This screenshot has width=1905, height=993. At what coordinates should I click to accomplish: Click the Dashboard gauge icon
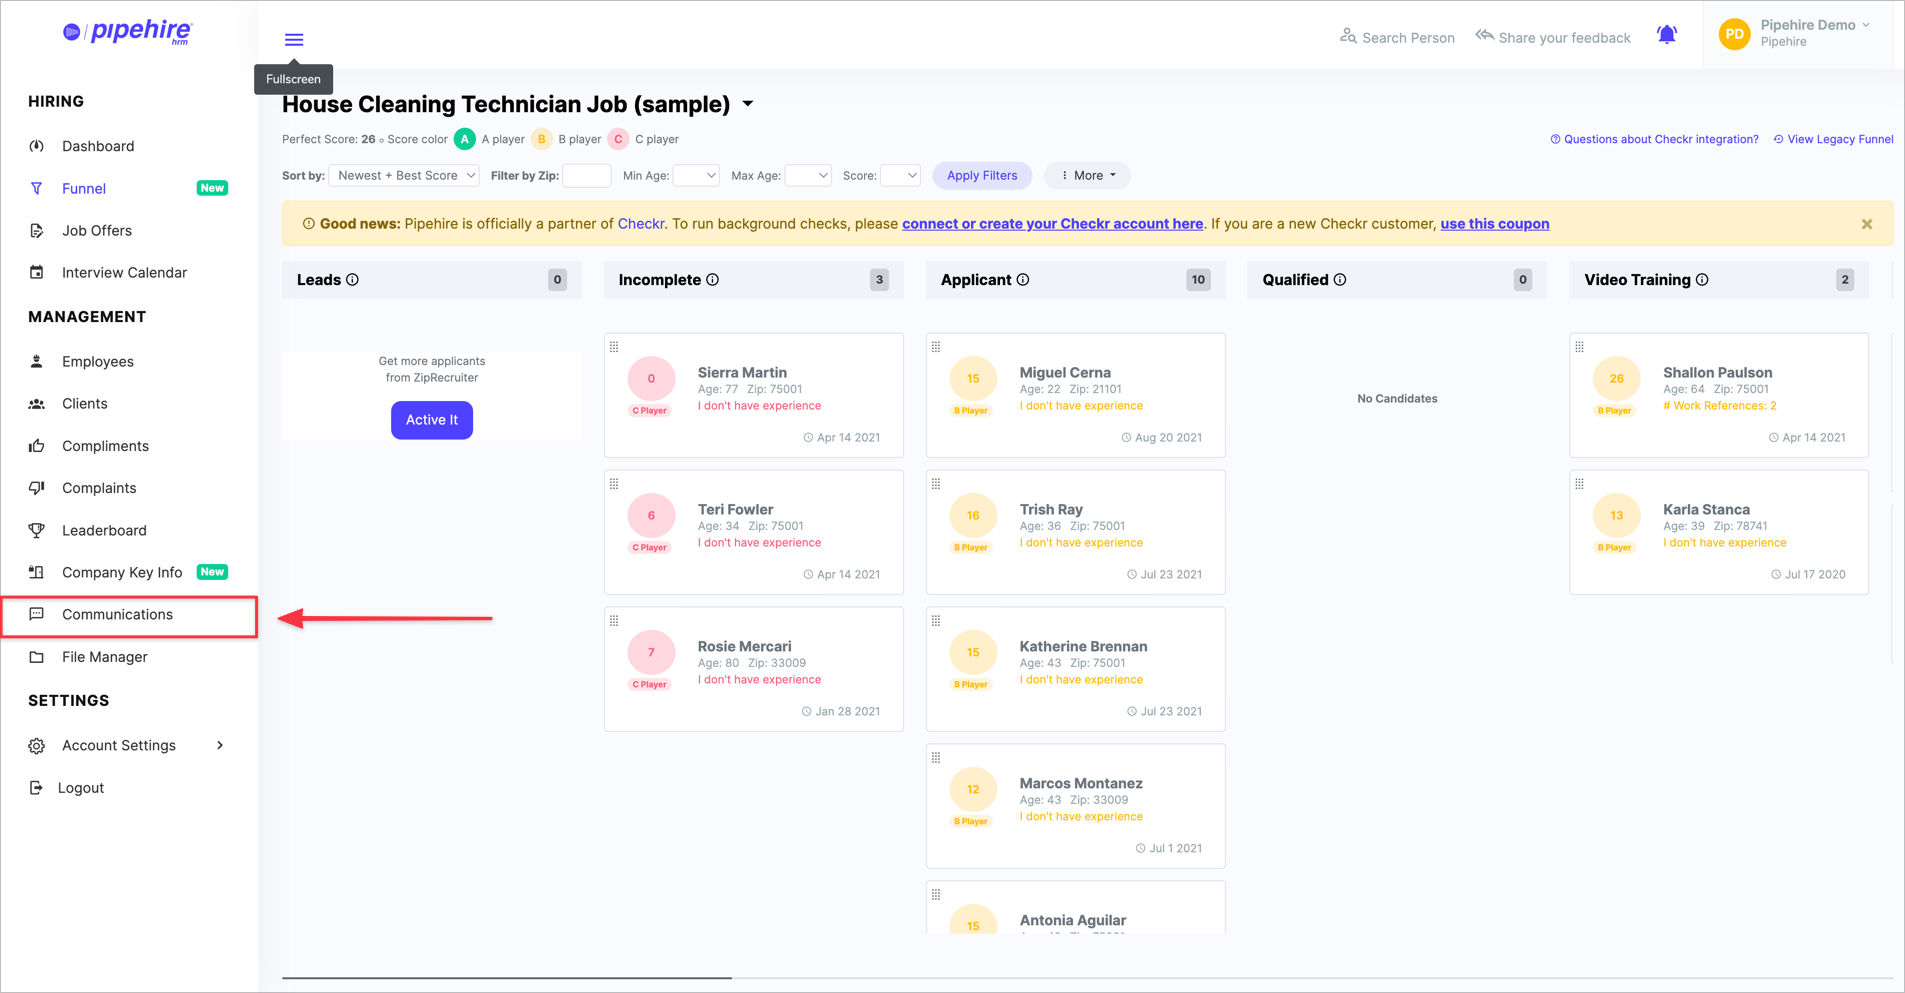37,146
